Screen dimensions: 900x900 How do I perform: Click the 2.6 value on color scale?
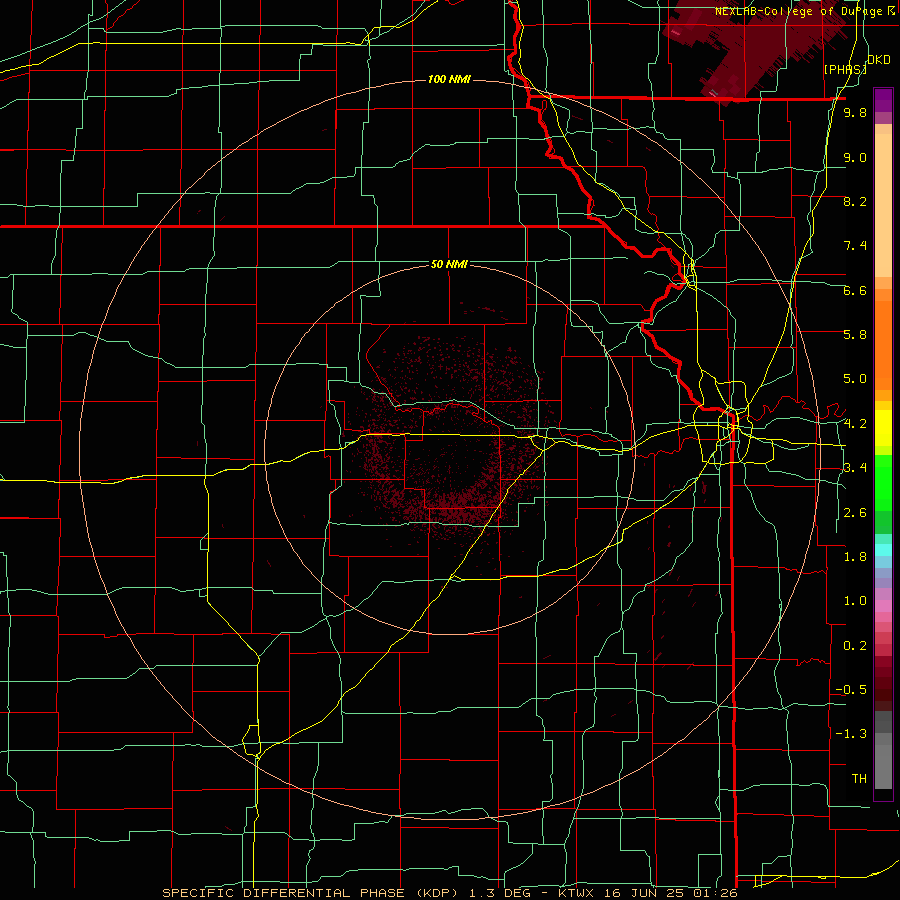(x=855, y=513)
